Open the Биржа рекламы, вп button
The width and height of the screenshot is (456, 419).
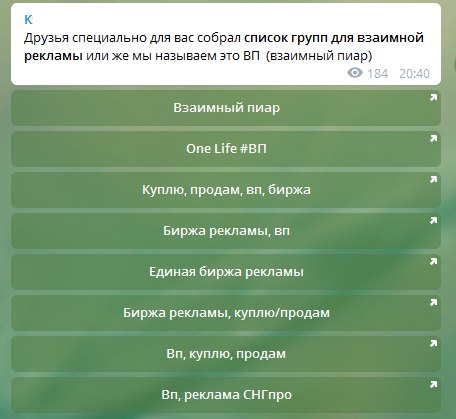click(x=226, y=231)
